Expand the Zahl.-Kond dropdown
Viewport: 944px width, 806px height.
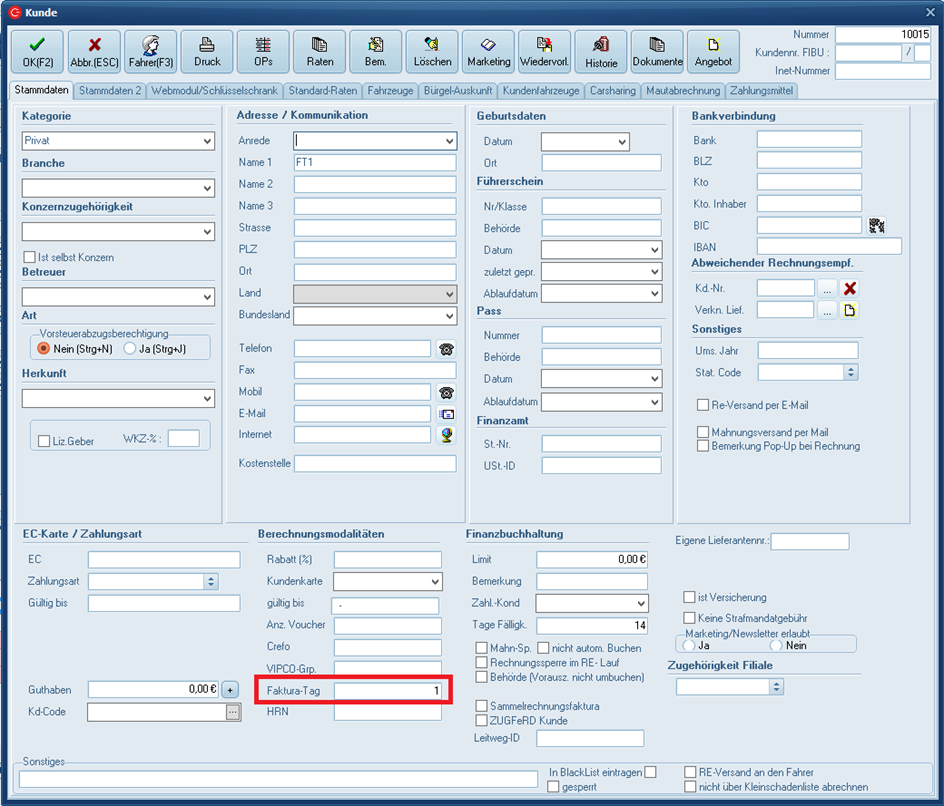point(640,604)
